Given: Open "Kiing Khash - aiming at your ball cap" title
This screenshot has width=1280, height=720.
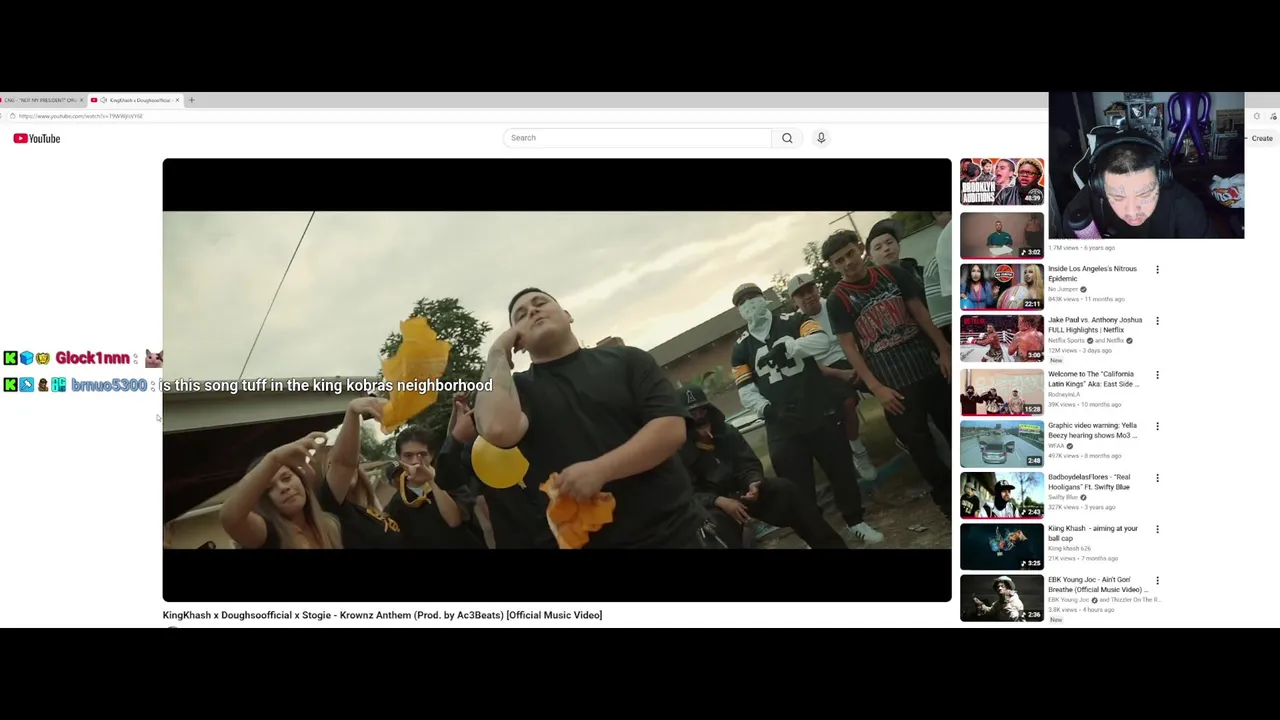Looking at the screenshot, I should (1093, 533).
